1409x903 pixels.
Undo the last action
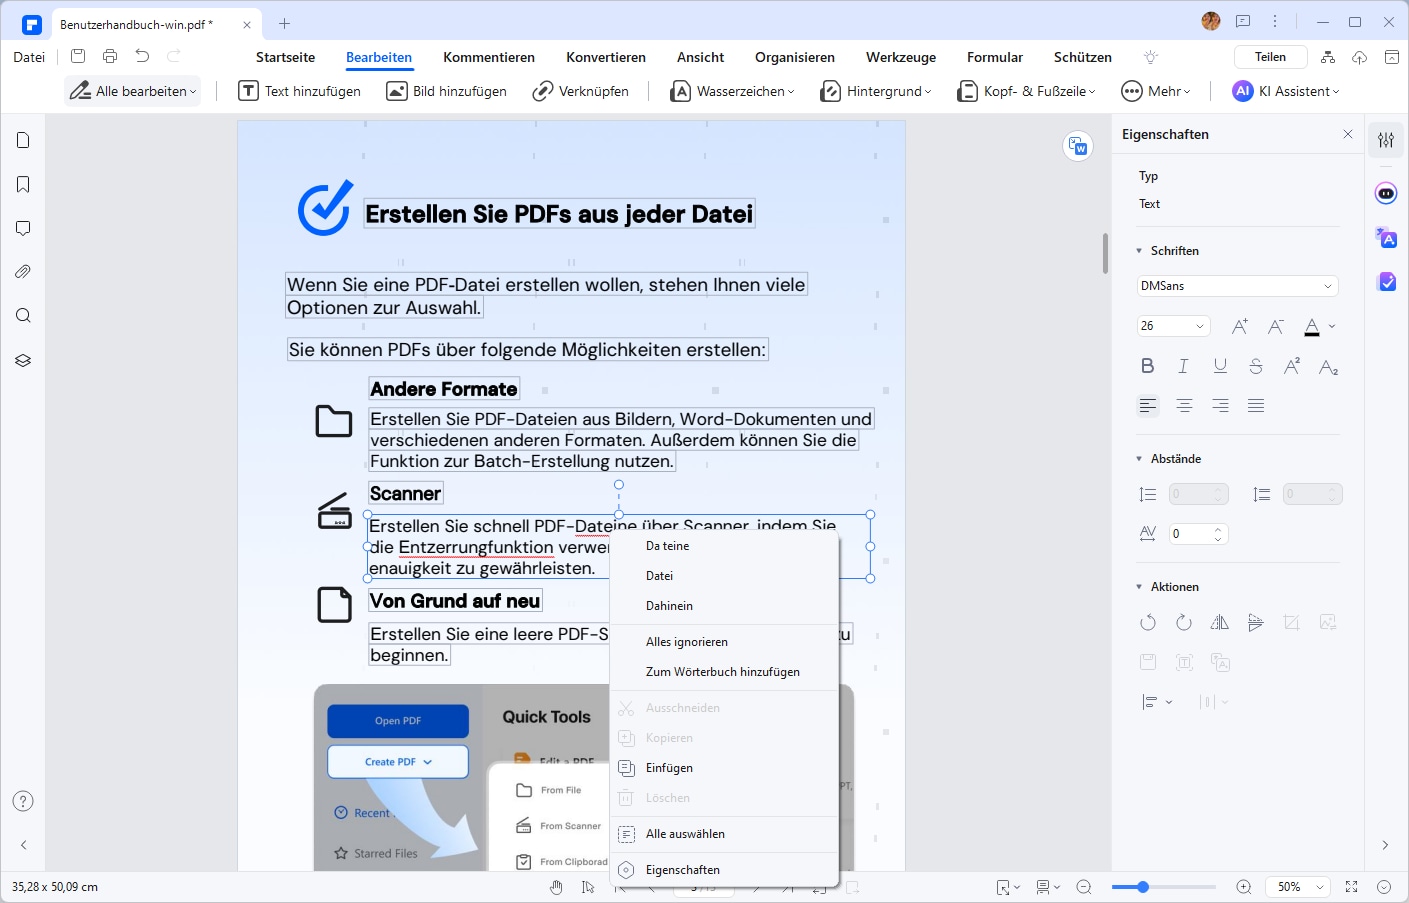click(x=142, y=57)
